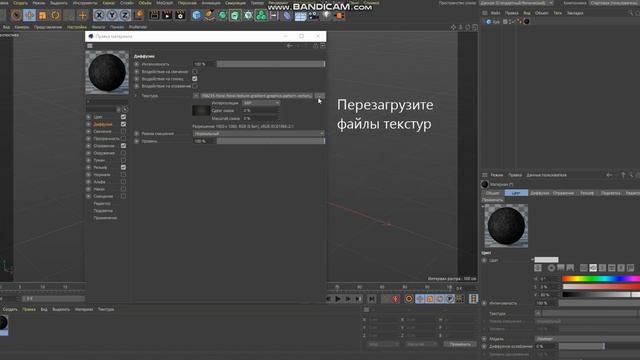640x360 pixels.
Task: Toggle the Color channel checkbox
Action: click(x=123, y=117)
